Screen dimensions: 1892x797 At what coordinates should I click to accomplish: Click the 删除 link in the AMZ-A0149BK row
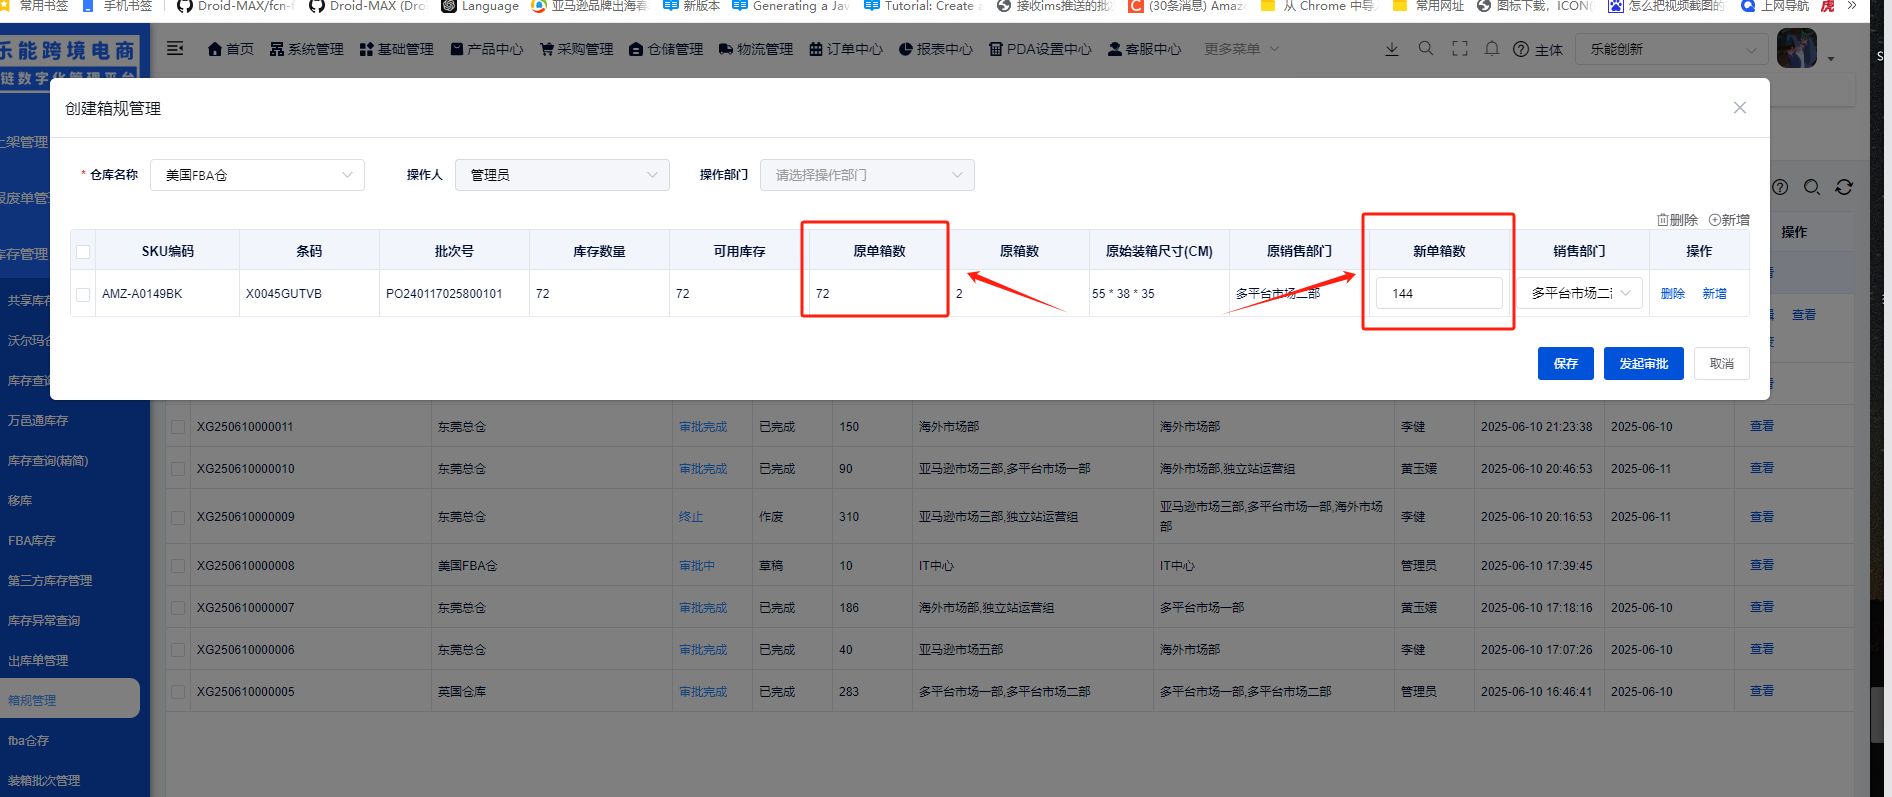coord(1672,294)
